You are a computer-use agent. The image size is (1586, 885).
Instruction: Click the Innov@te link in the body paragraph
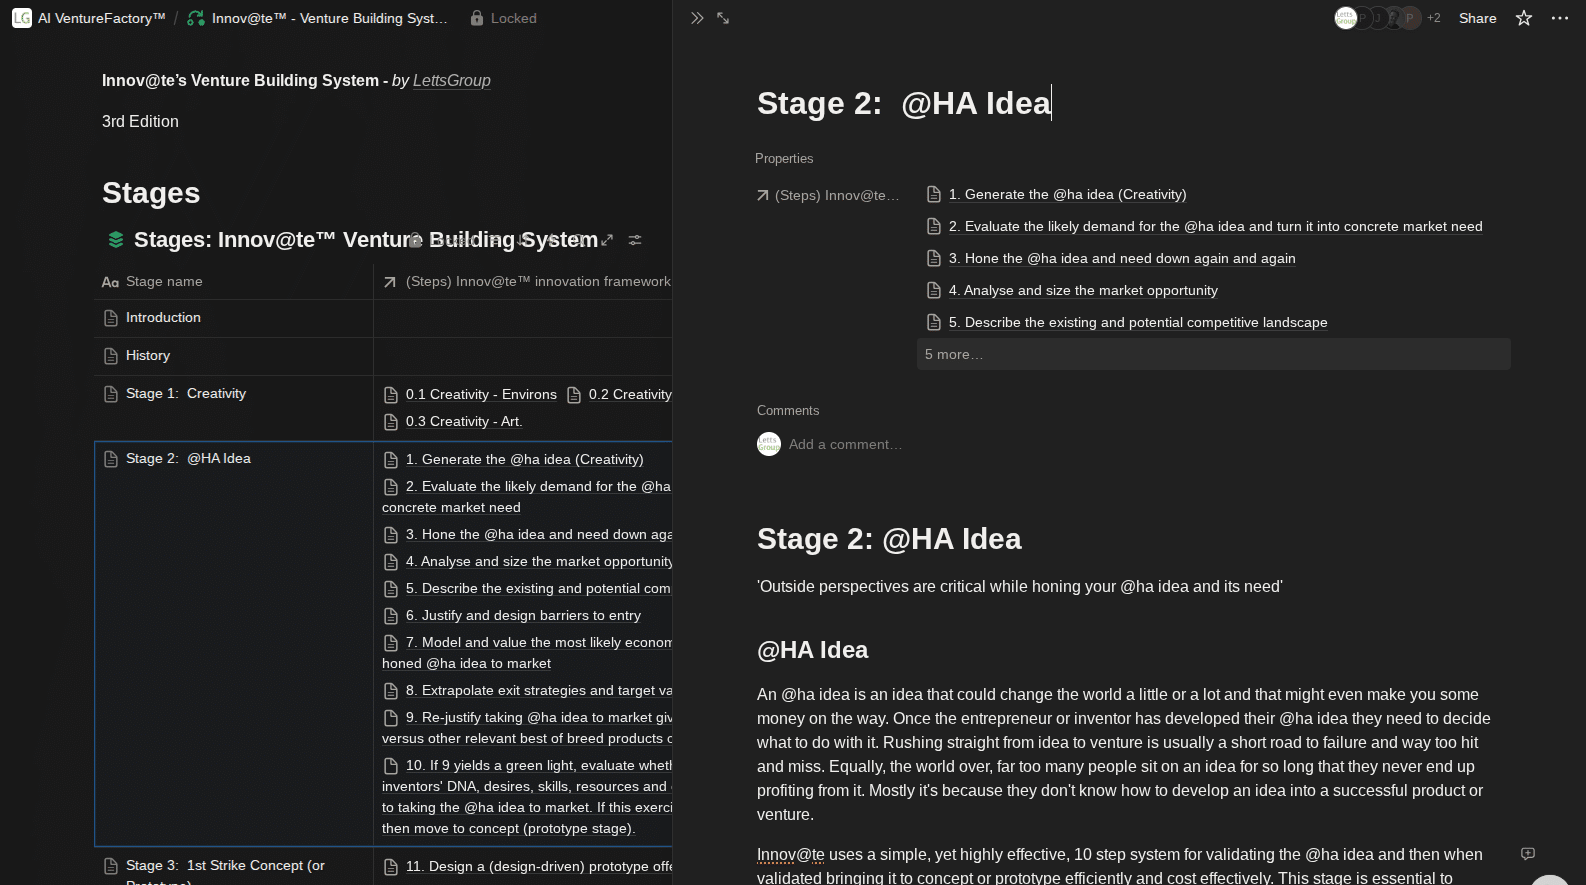click(791, 855)
